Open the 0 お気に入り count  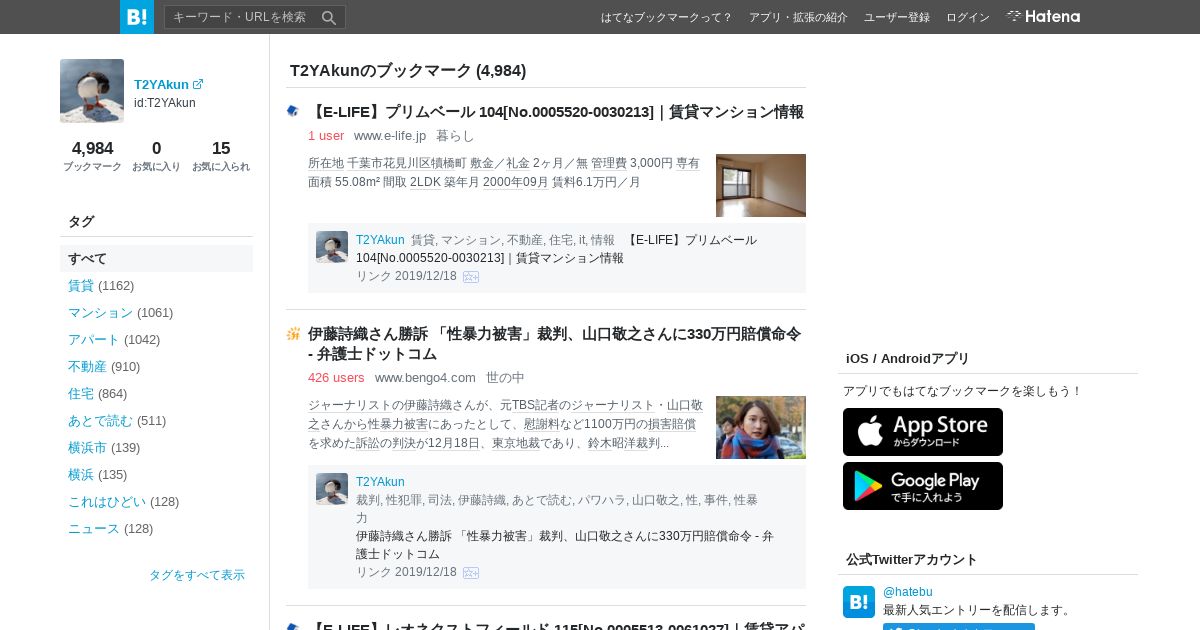[157, 156]
